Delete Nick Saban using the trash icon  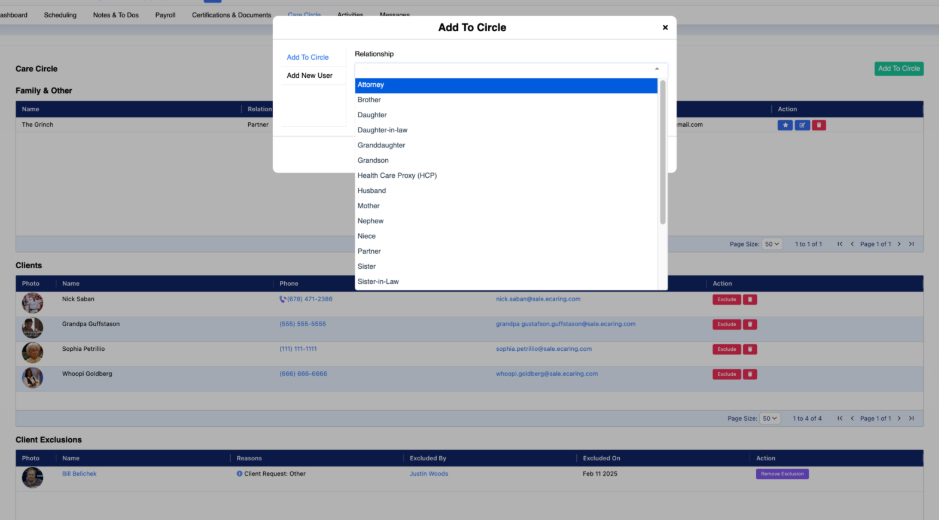750,300
